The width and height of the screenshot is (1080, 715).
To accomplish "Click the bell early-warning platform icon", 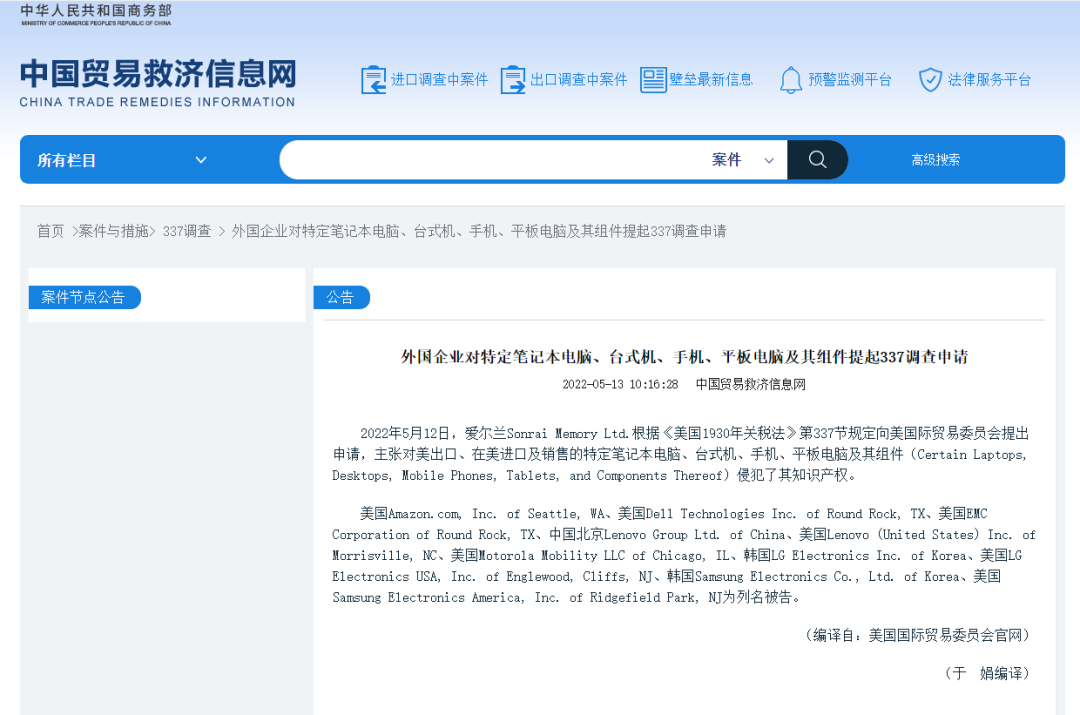I will tap(791, 80).
